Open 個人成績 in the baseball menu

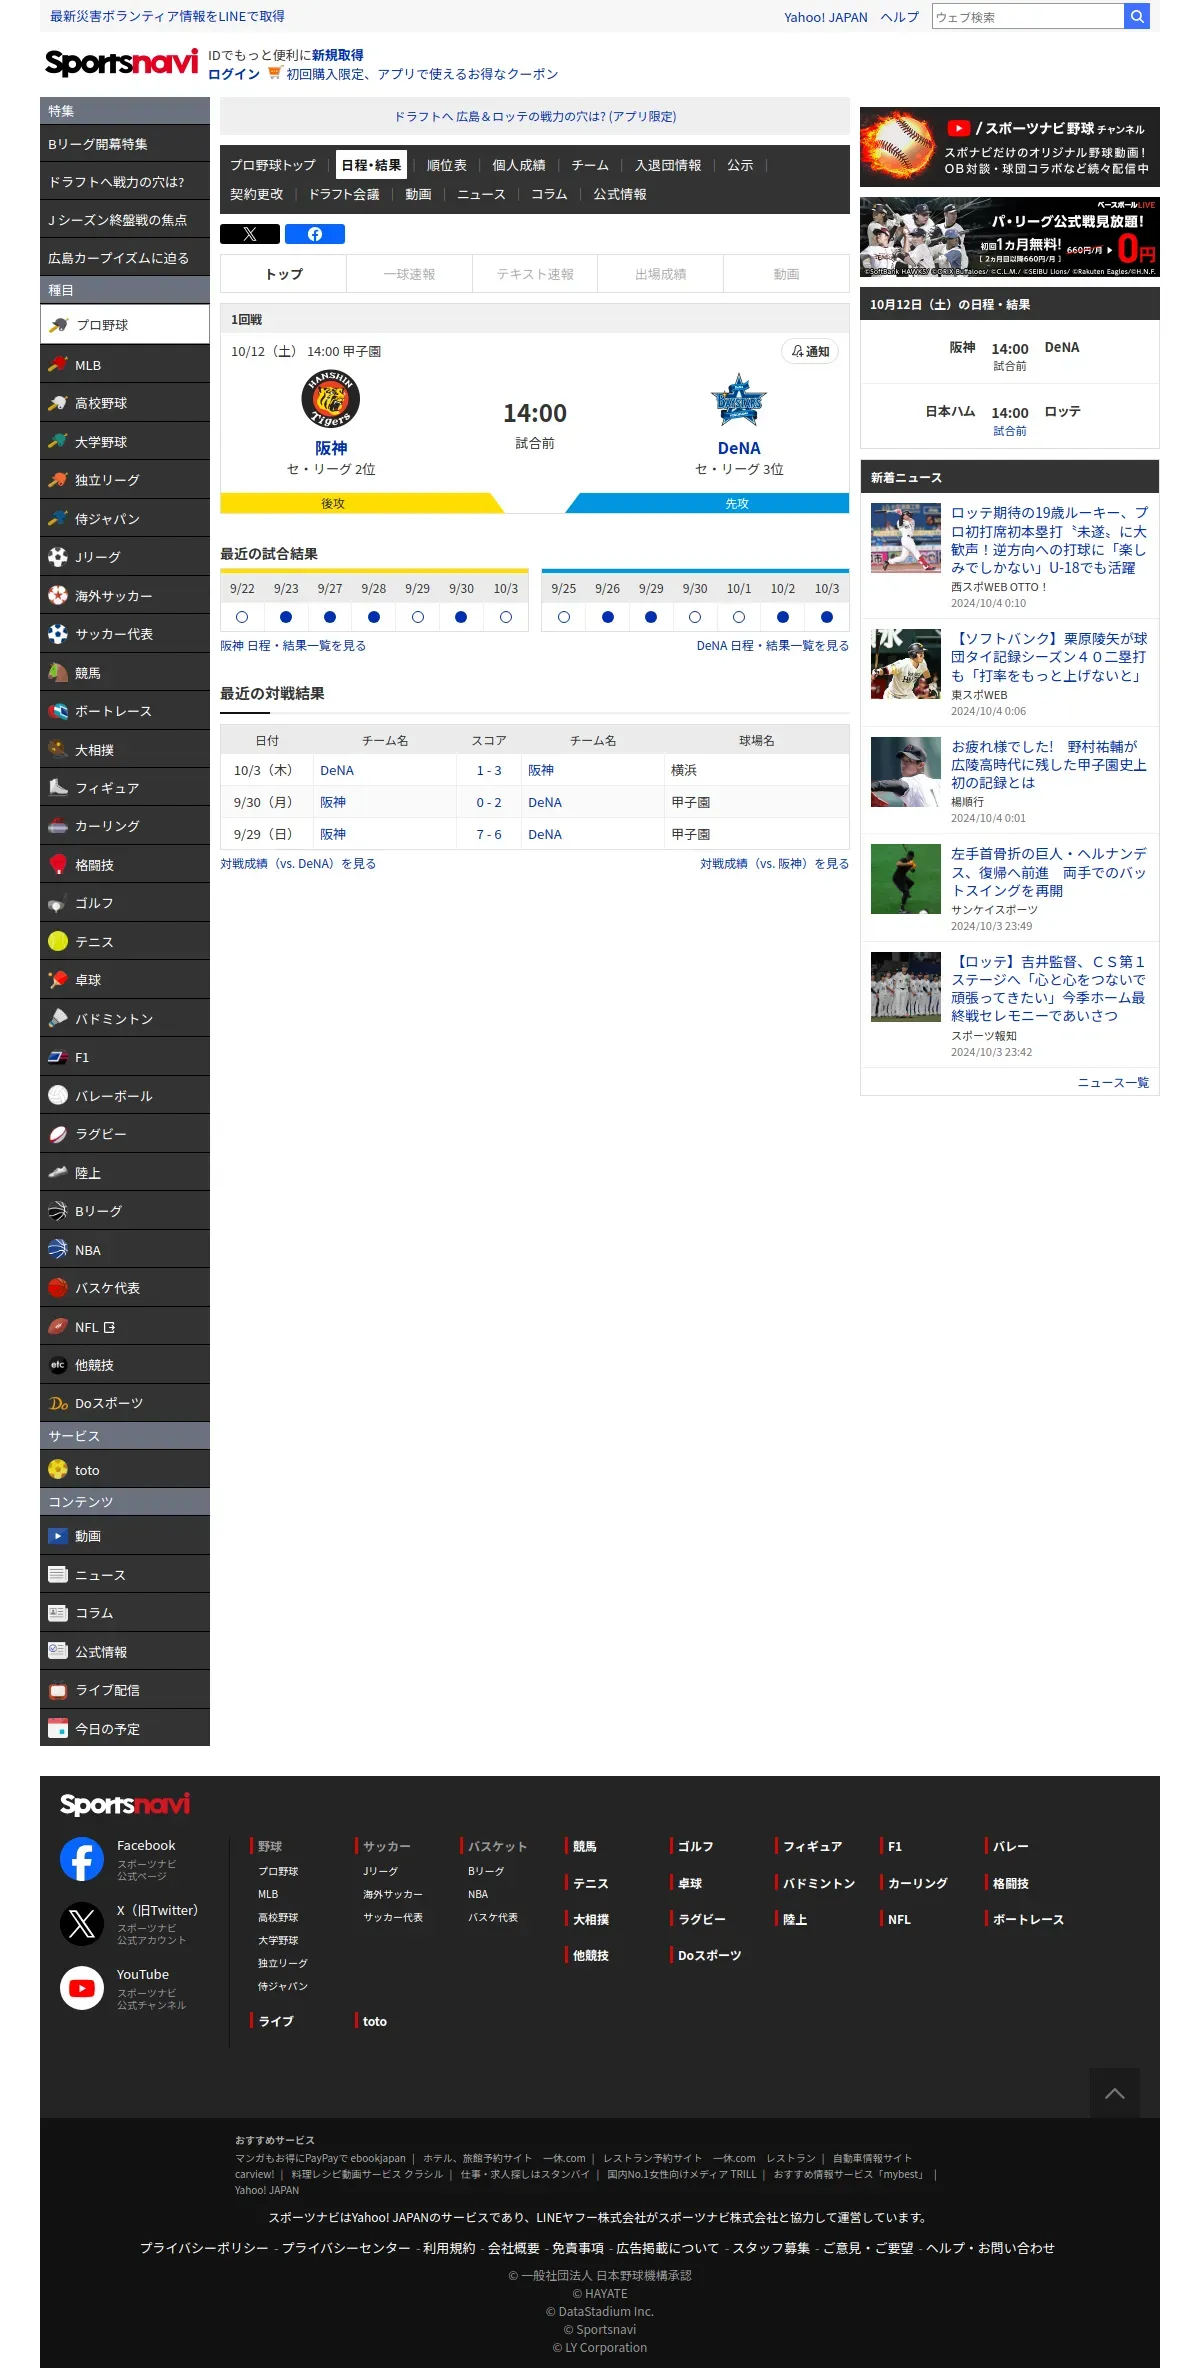point(519,165)
